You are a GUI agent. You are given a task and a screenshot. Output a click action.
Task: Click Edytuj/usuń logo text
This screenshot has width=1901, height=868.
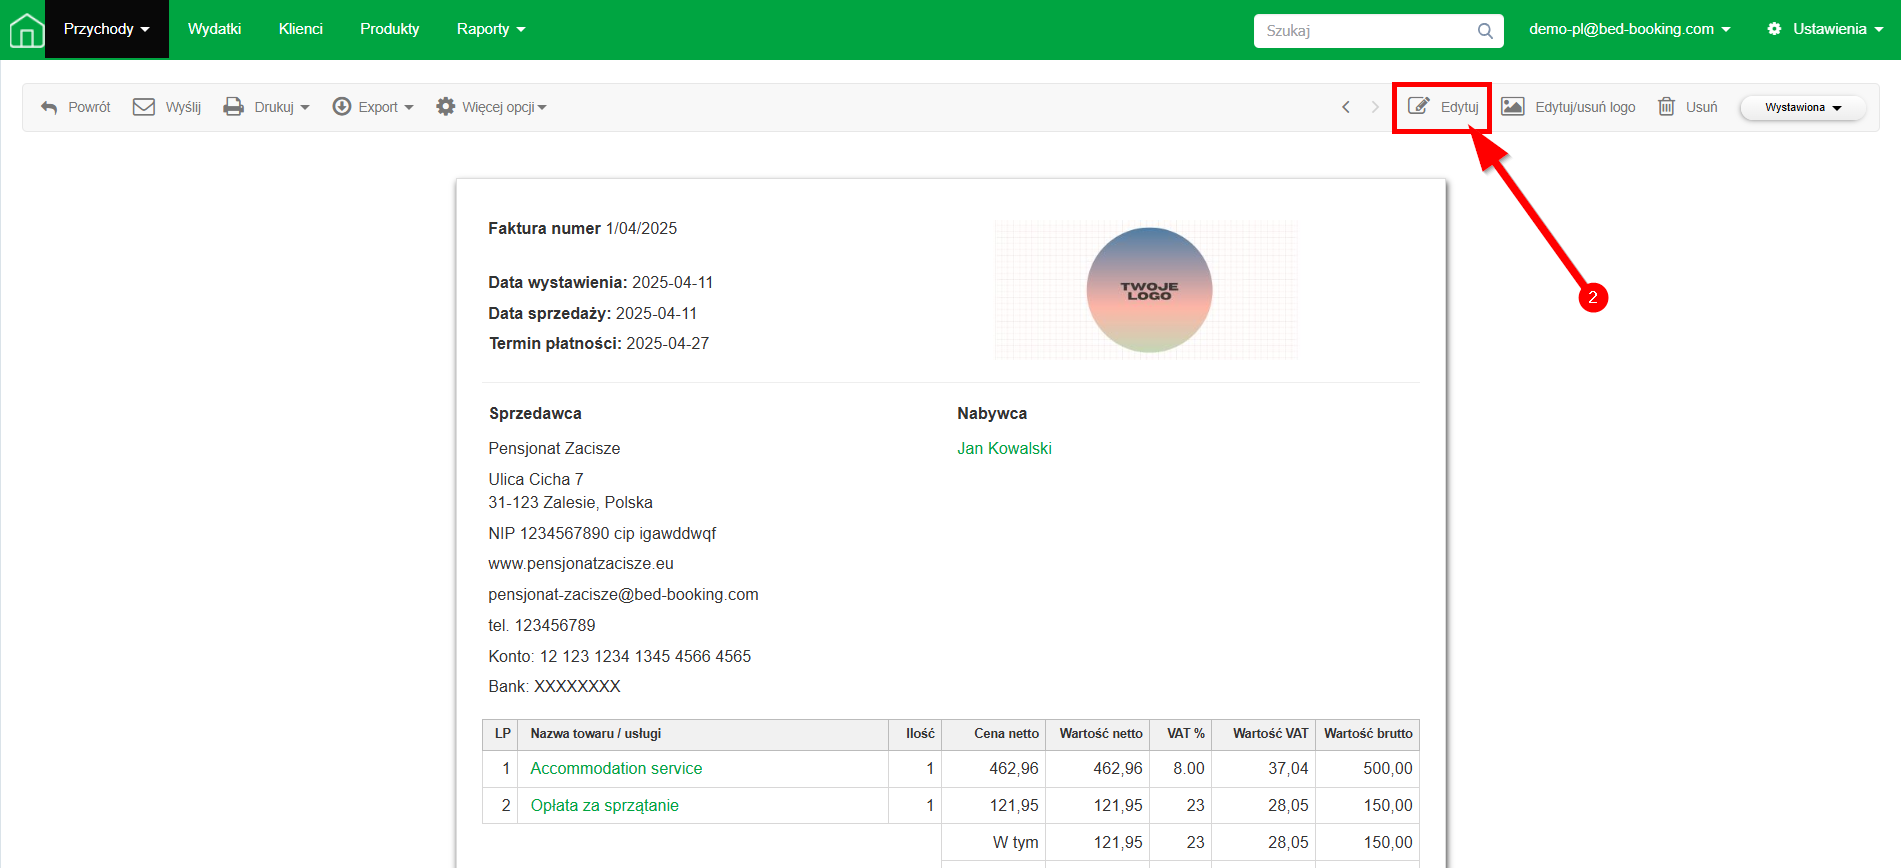coord(1585,107)
